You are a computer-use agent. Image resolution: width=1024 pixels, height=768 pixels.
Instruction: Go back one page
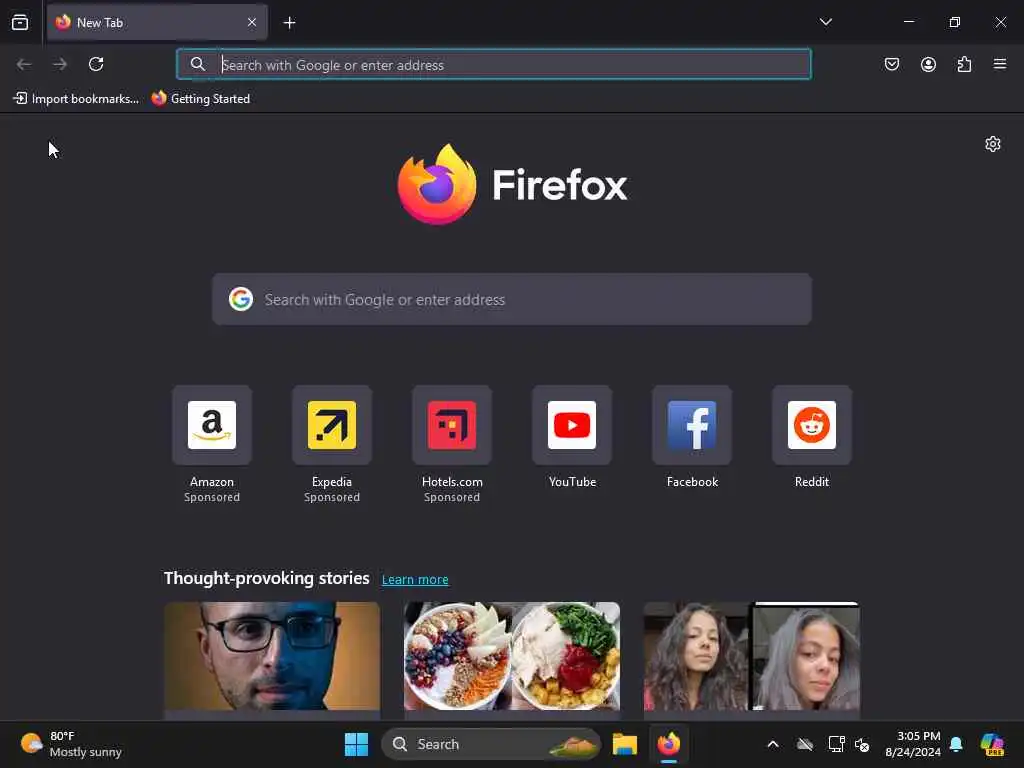pos(24,64)
